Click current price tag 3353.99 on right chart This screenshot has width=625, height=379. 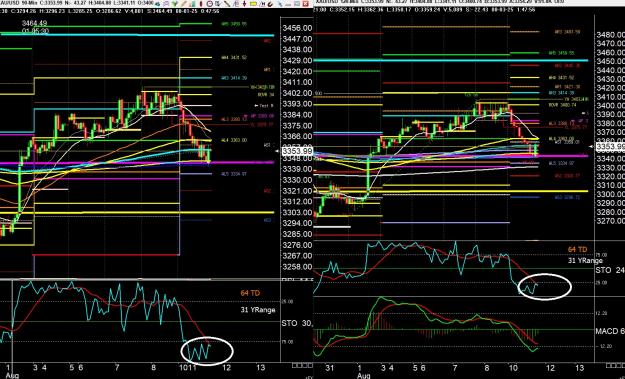click(610, 147)
